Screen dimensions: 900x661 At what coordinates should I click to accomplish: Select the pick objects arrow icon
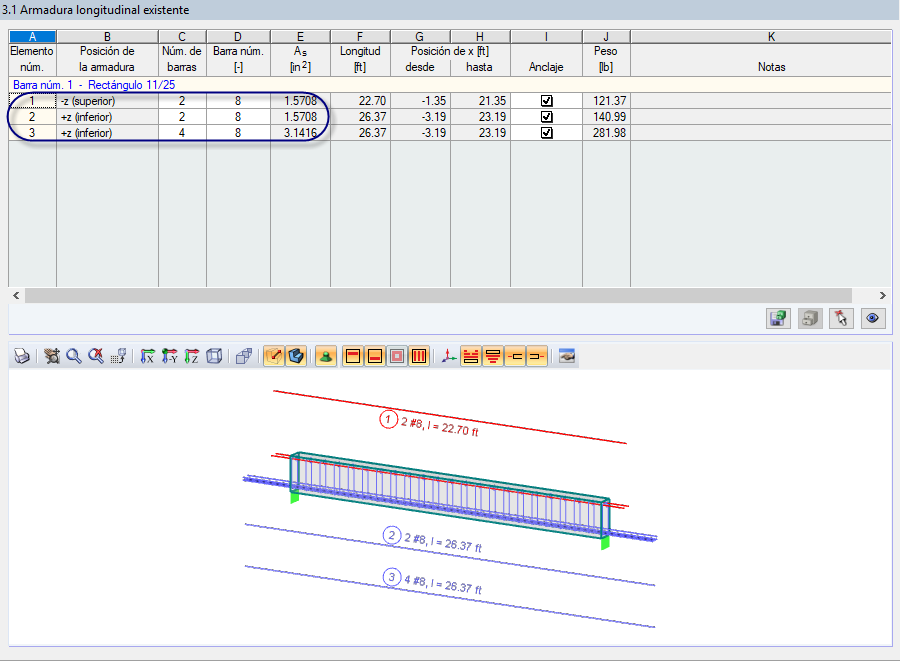pyautogui.click(x=841, y=318)
